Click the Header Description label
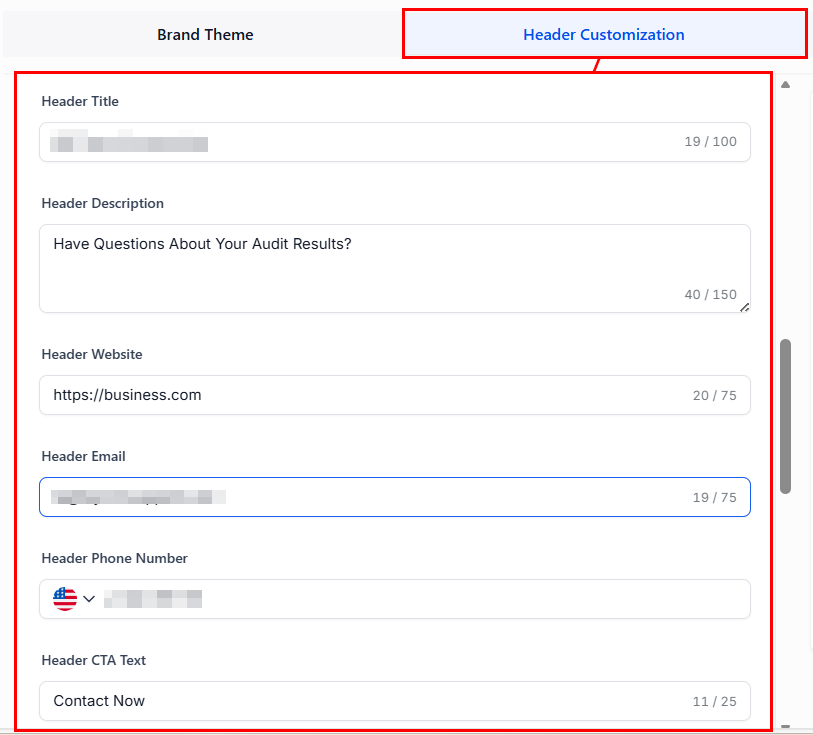The image size is (813, 735). pyautogui.click(x=103, y=203)
